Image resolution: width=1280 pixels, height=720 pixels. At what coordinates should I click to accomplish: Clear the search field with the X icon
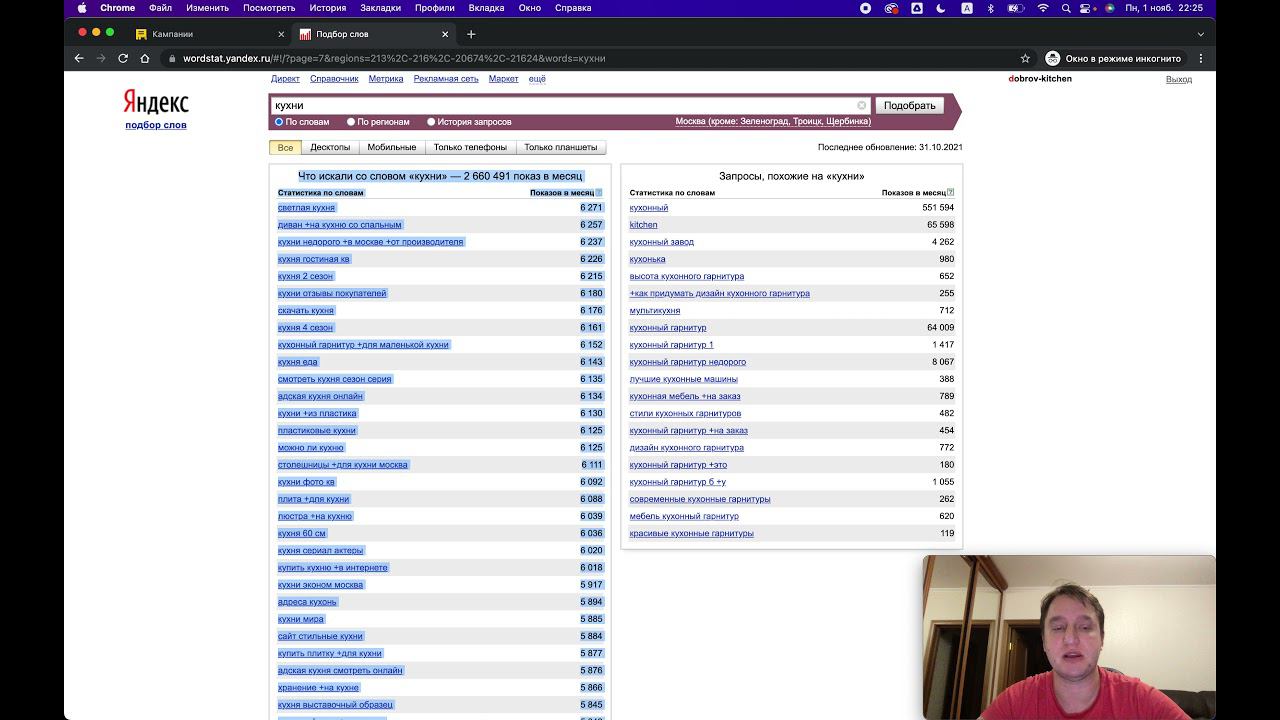[862, 105]
